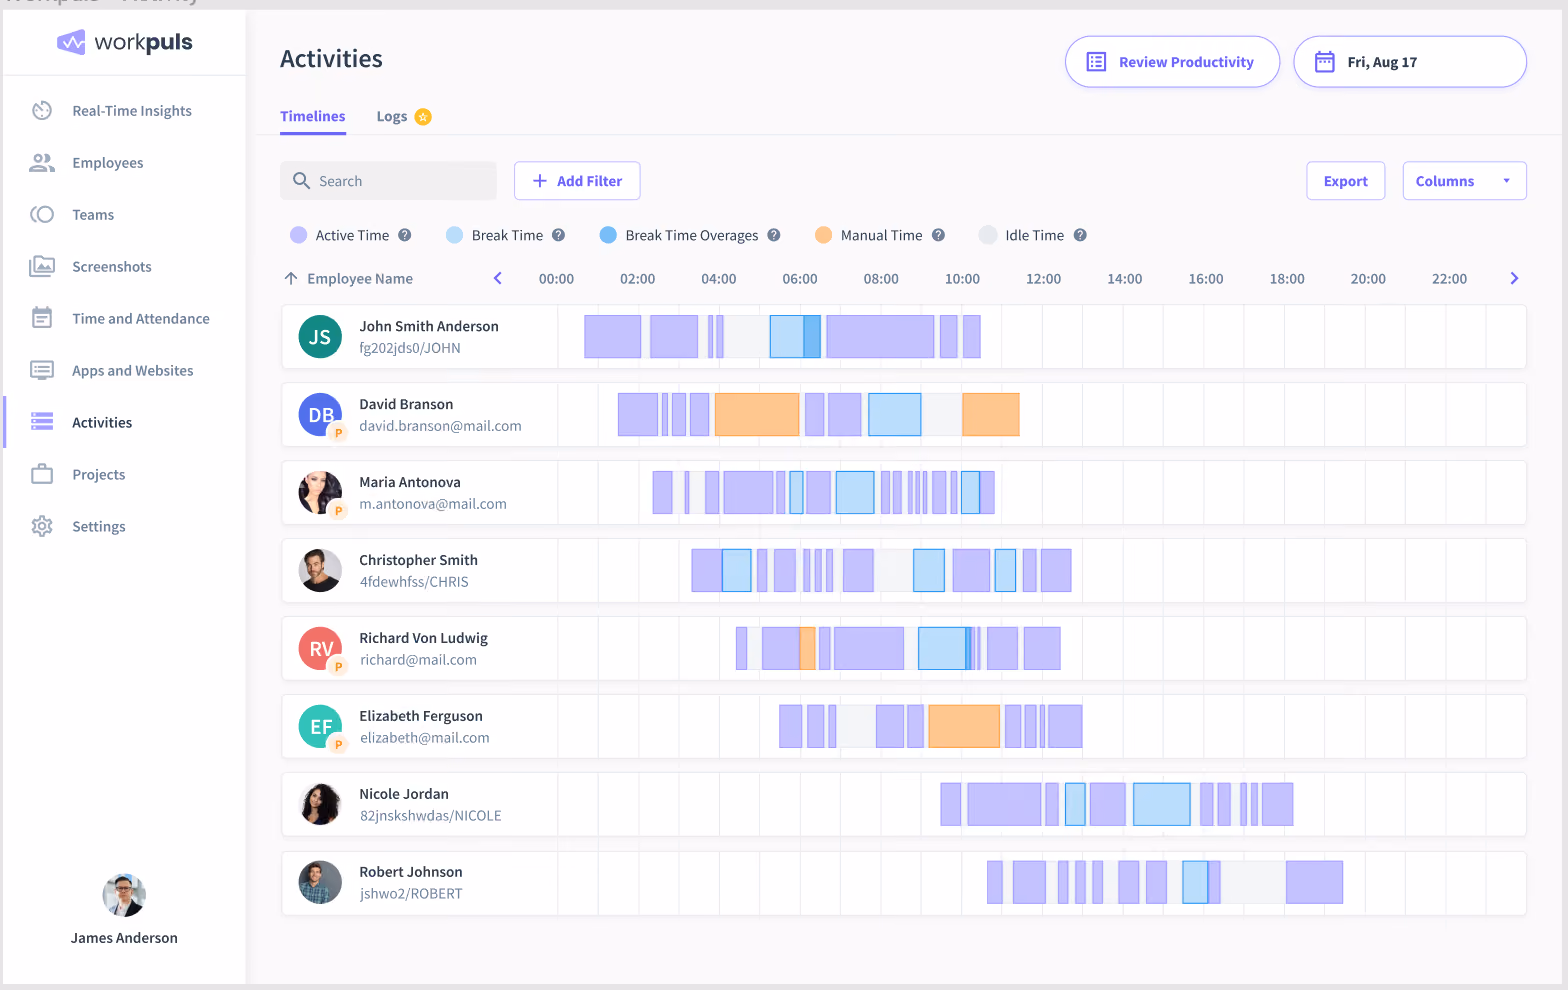The height and width of the screenshot is (990, 1568).
Task: Click Maria Antonova profile photo
Action: tap(320, 493)
